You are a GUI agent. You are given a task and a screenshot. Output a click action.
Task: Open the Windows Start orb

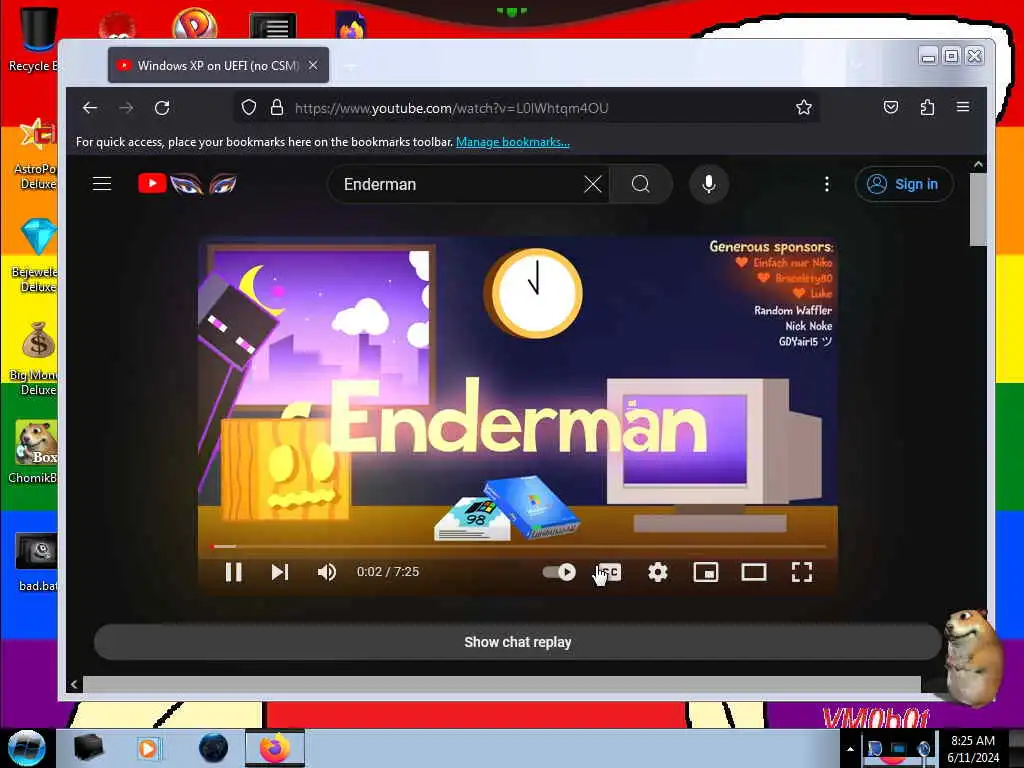click(x=27, y=748)
